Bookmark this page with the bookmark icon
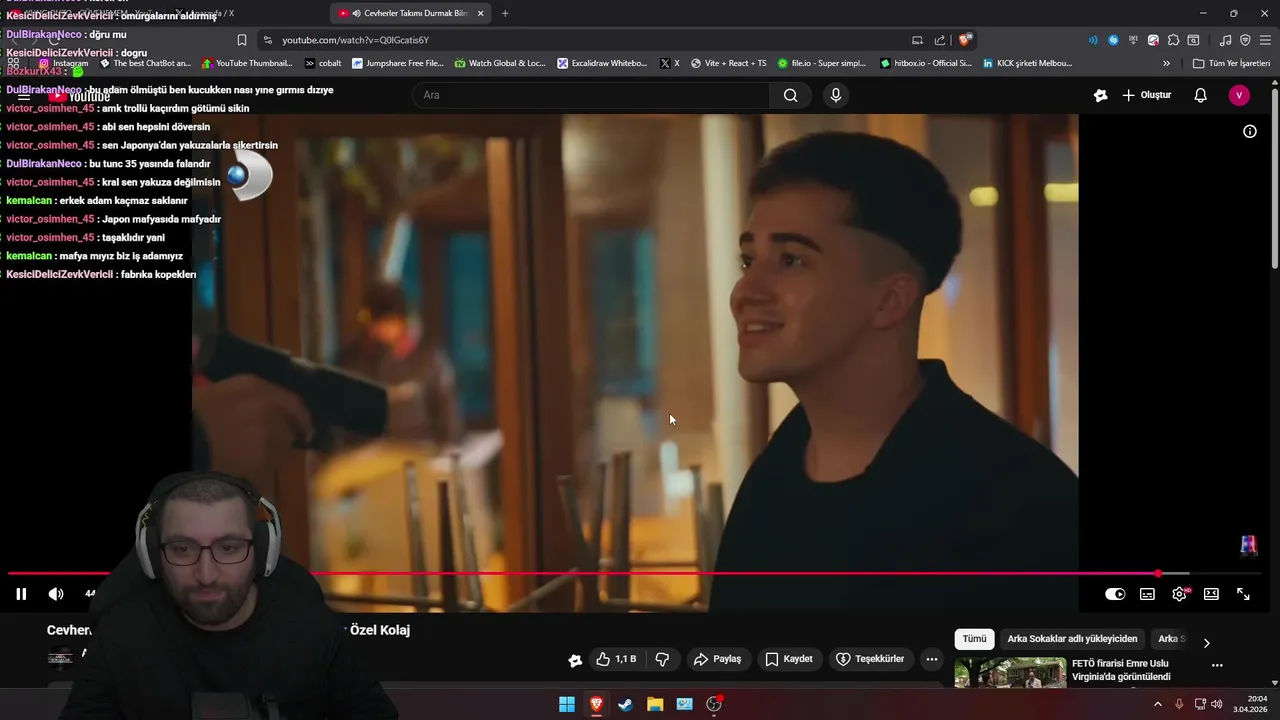Image resolution: width=1280 pixels, height=720 pixels. click(242, 40)
